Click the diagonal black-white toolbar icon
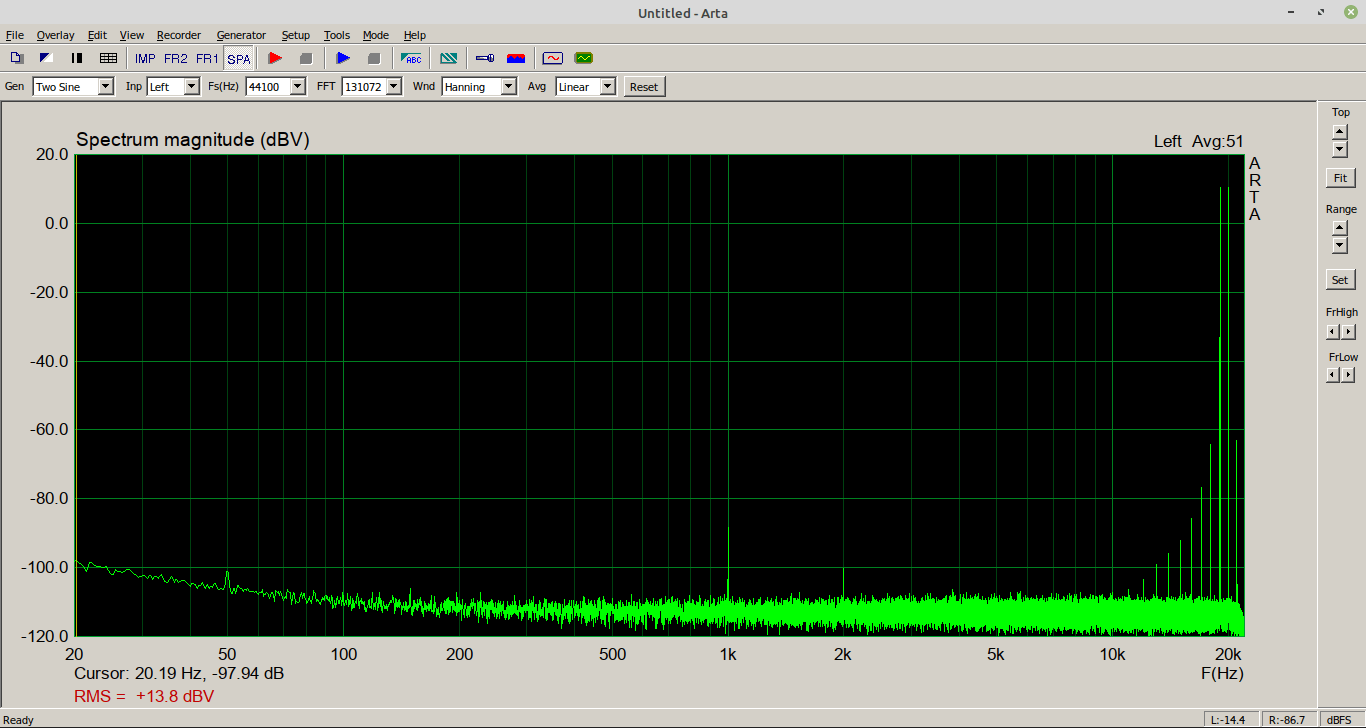Viewport: 1366px width, 728px height. pos(46,58)
